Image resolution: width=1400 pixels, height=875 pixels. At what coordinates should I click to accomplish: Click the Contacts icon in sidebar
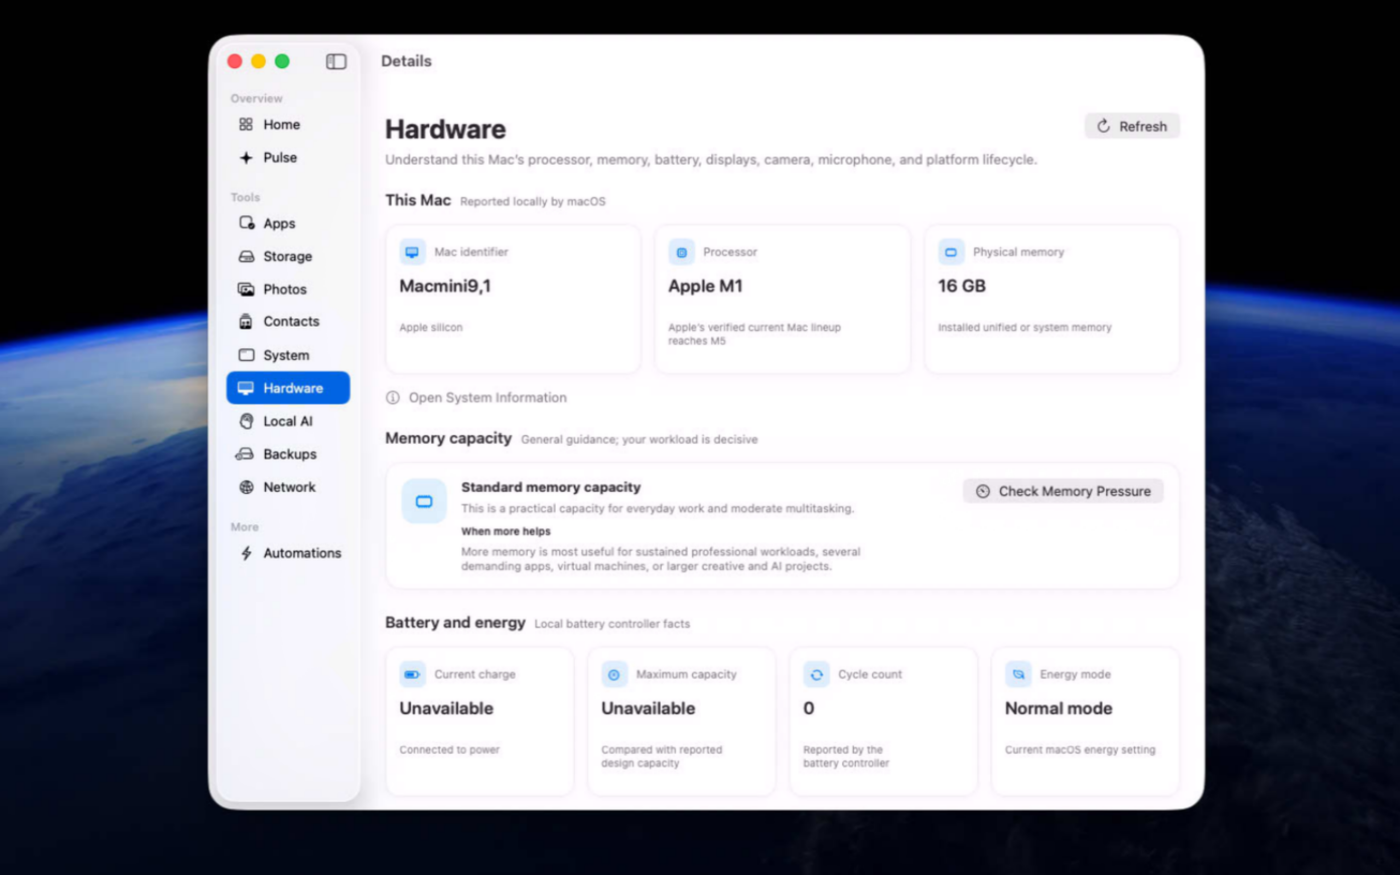tap(246, 322)
